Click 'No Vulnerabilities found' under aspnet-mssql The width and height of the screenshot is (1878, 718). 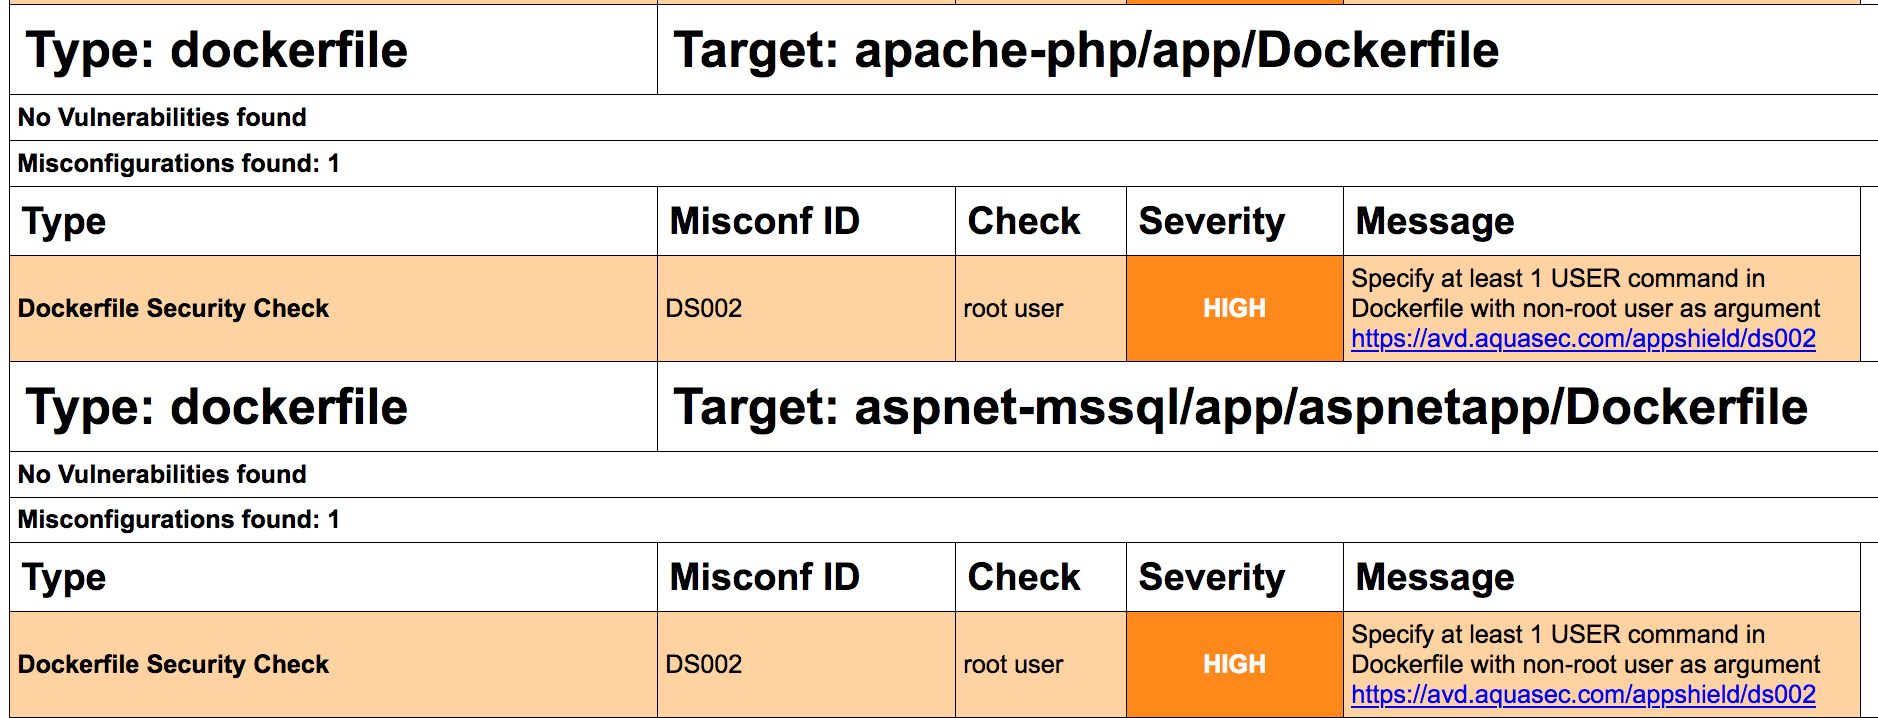(x=162, y=474)
